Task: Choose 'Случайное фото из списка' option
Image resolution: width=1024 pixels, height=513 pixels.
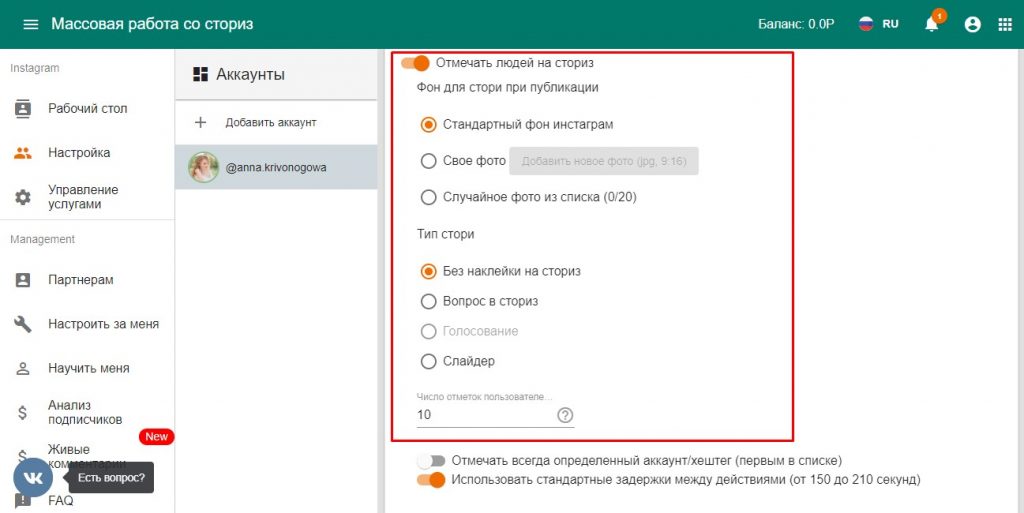Action: pyautogui.click(x=429, y=197)
